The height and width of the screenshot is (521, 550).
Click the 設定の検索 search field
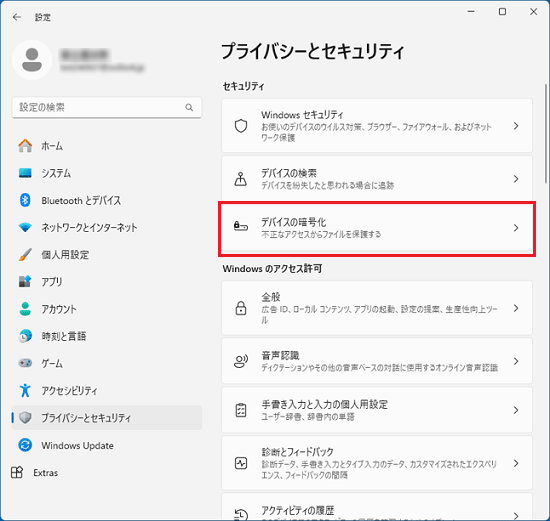107,107
